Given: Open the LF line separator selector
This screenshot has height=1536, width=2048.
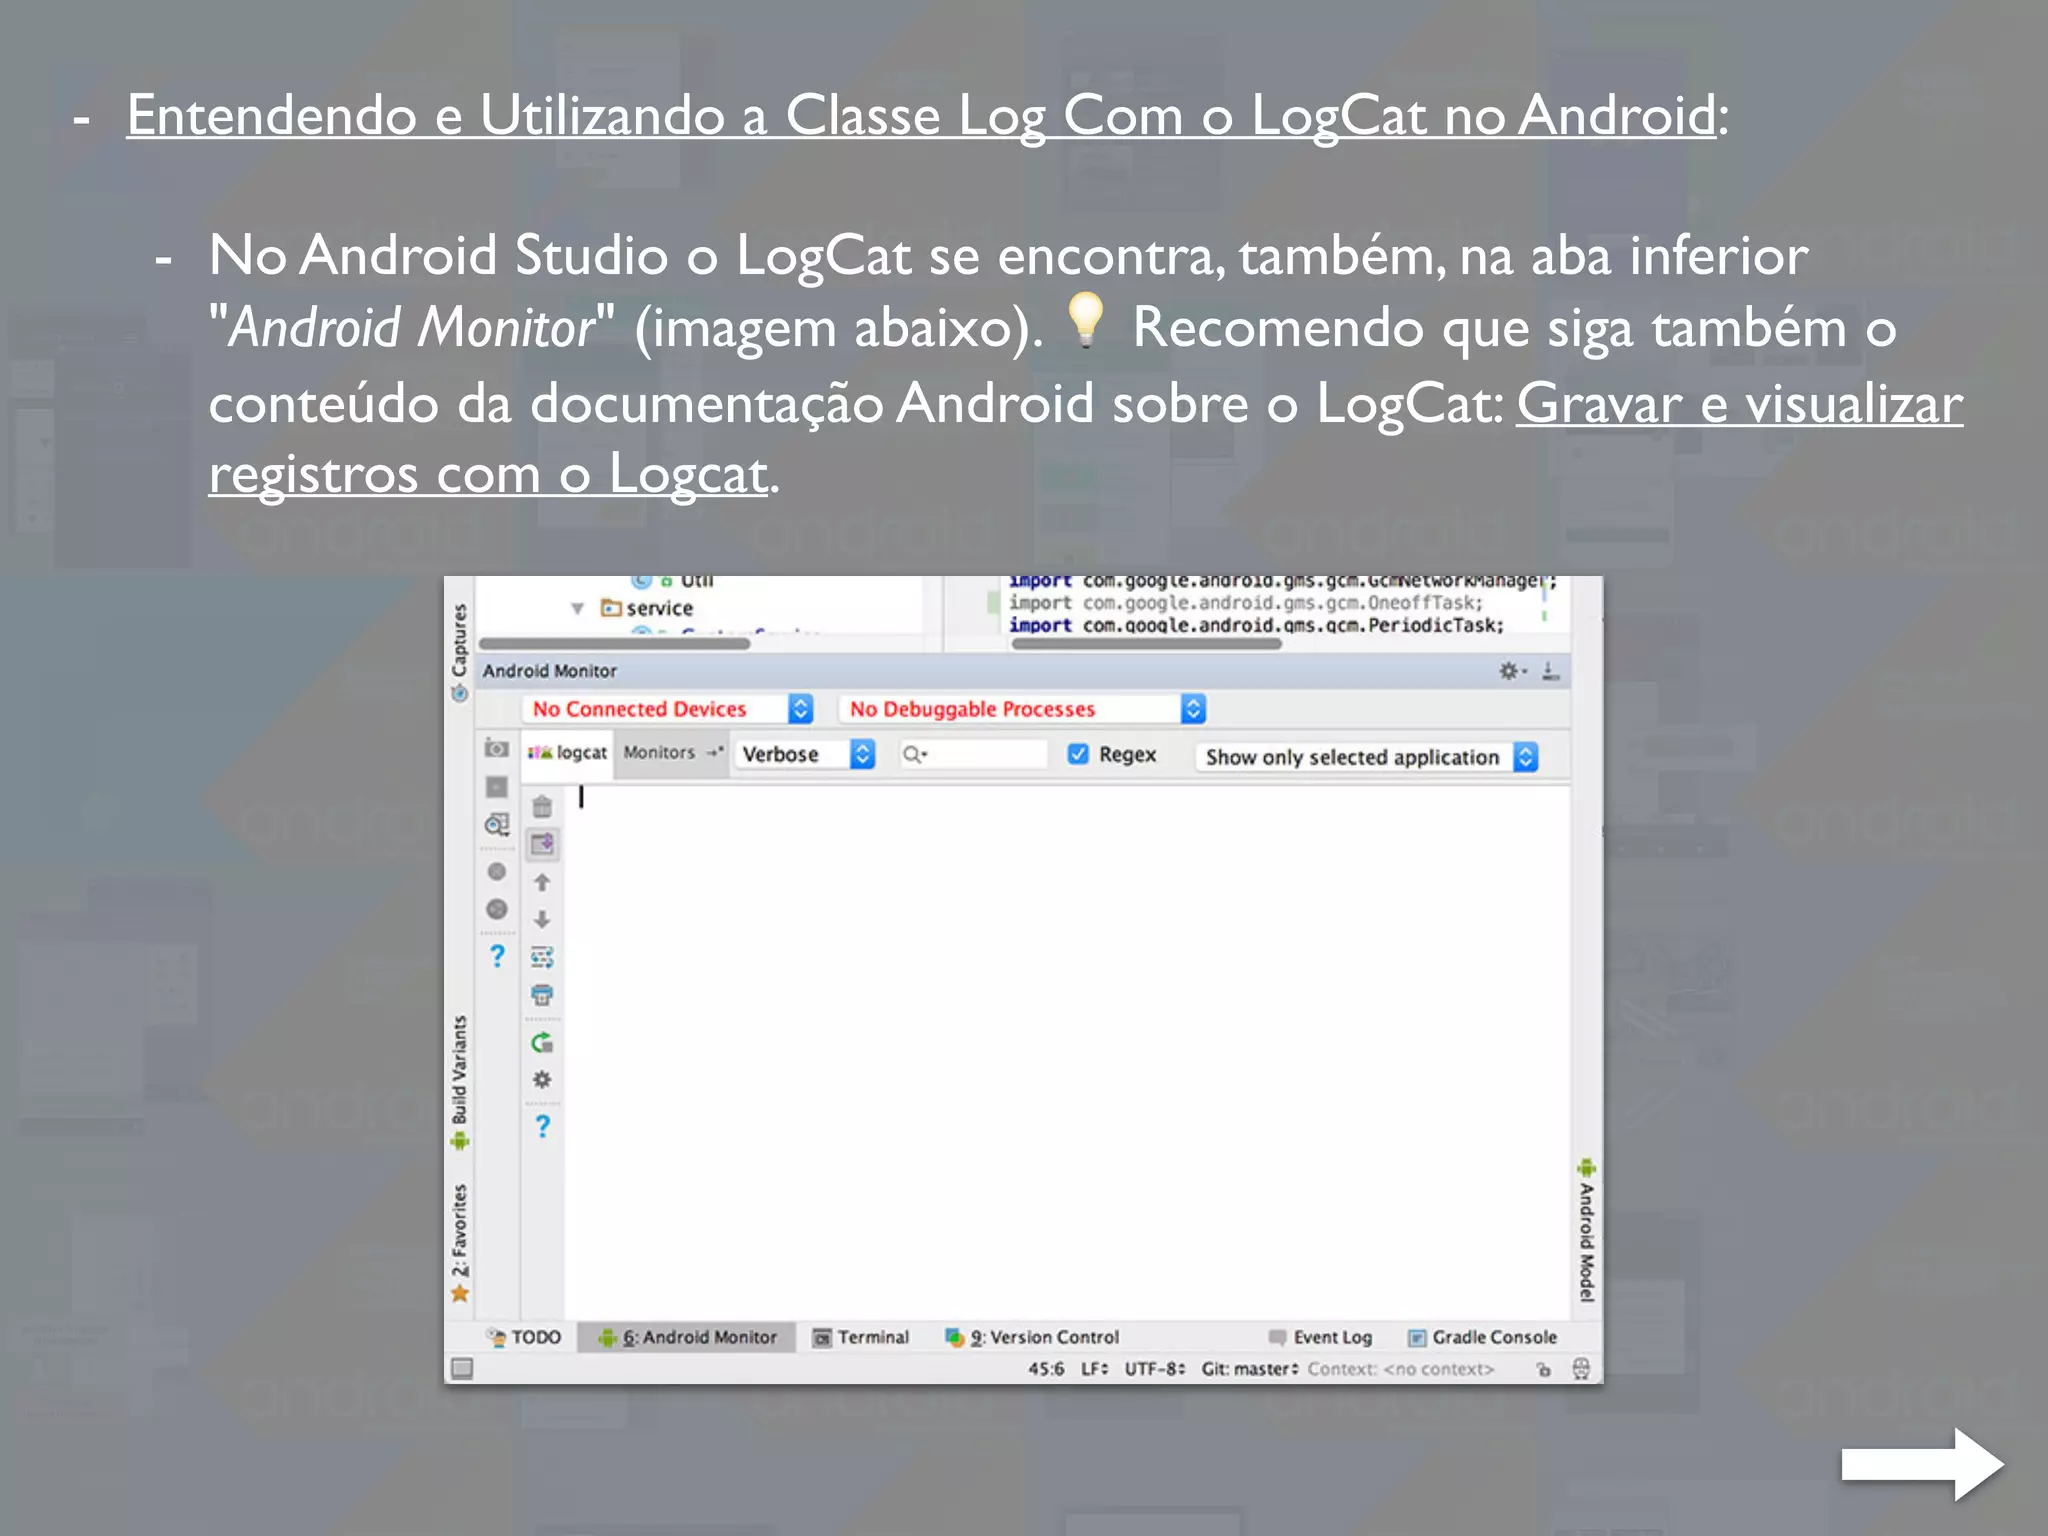Looking at the screenshot, I should (x=1095, y=1369).
